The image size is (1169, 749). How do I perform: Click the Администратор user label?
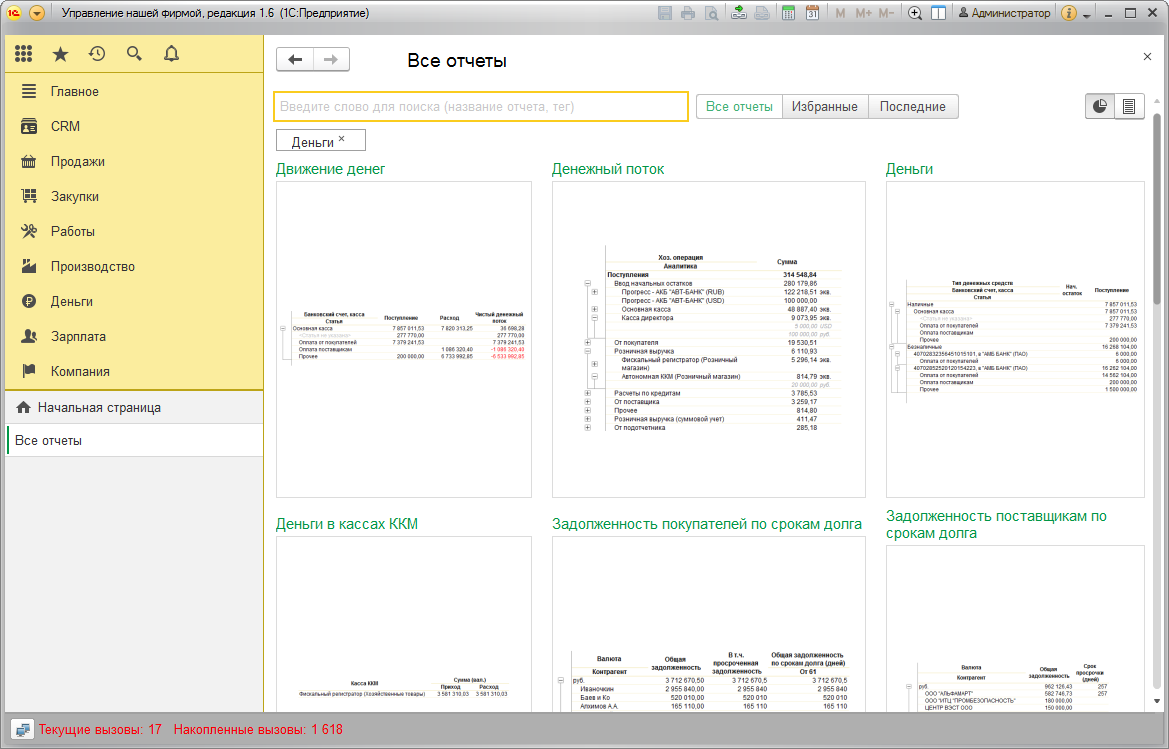[x=1004, y=13]
